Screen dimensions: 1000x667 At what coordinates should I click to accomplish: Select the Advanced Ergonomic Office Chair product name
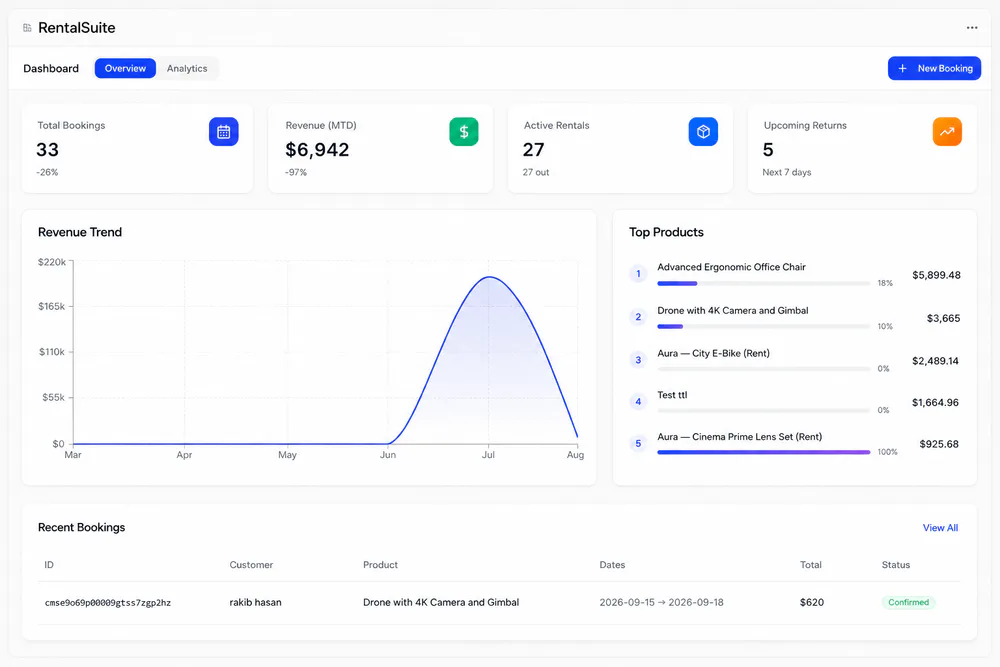click(x=732, y=267)
